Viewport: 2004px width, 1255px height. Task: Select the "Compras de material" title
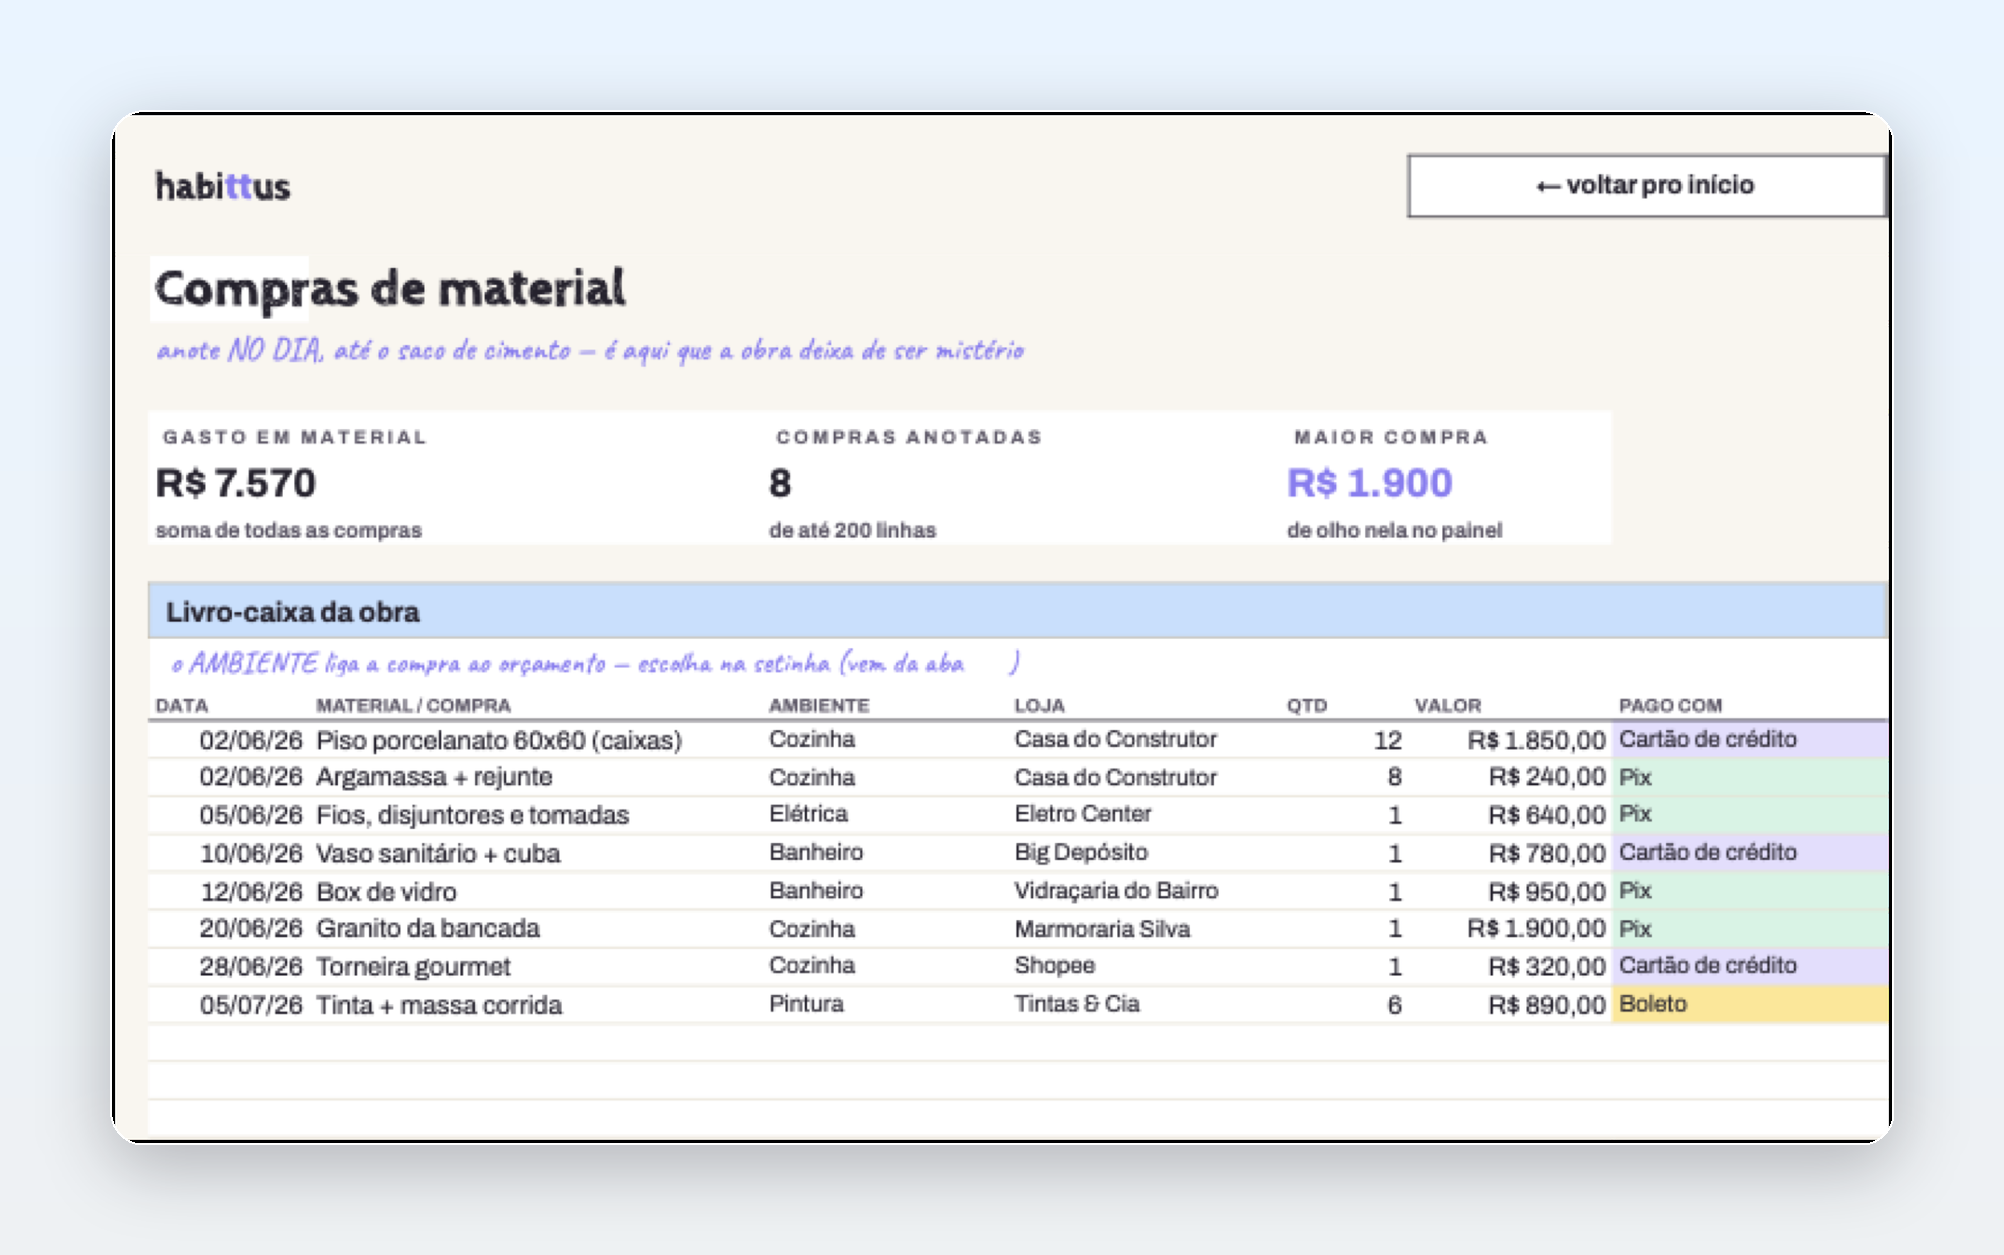(390, 288)
